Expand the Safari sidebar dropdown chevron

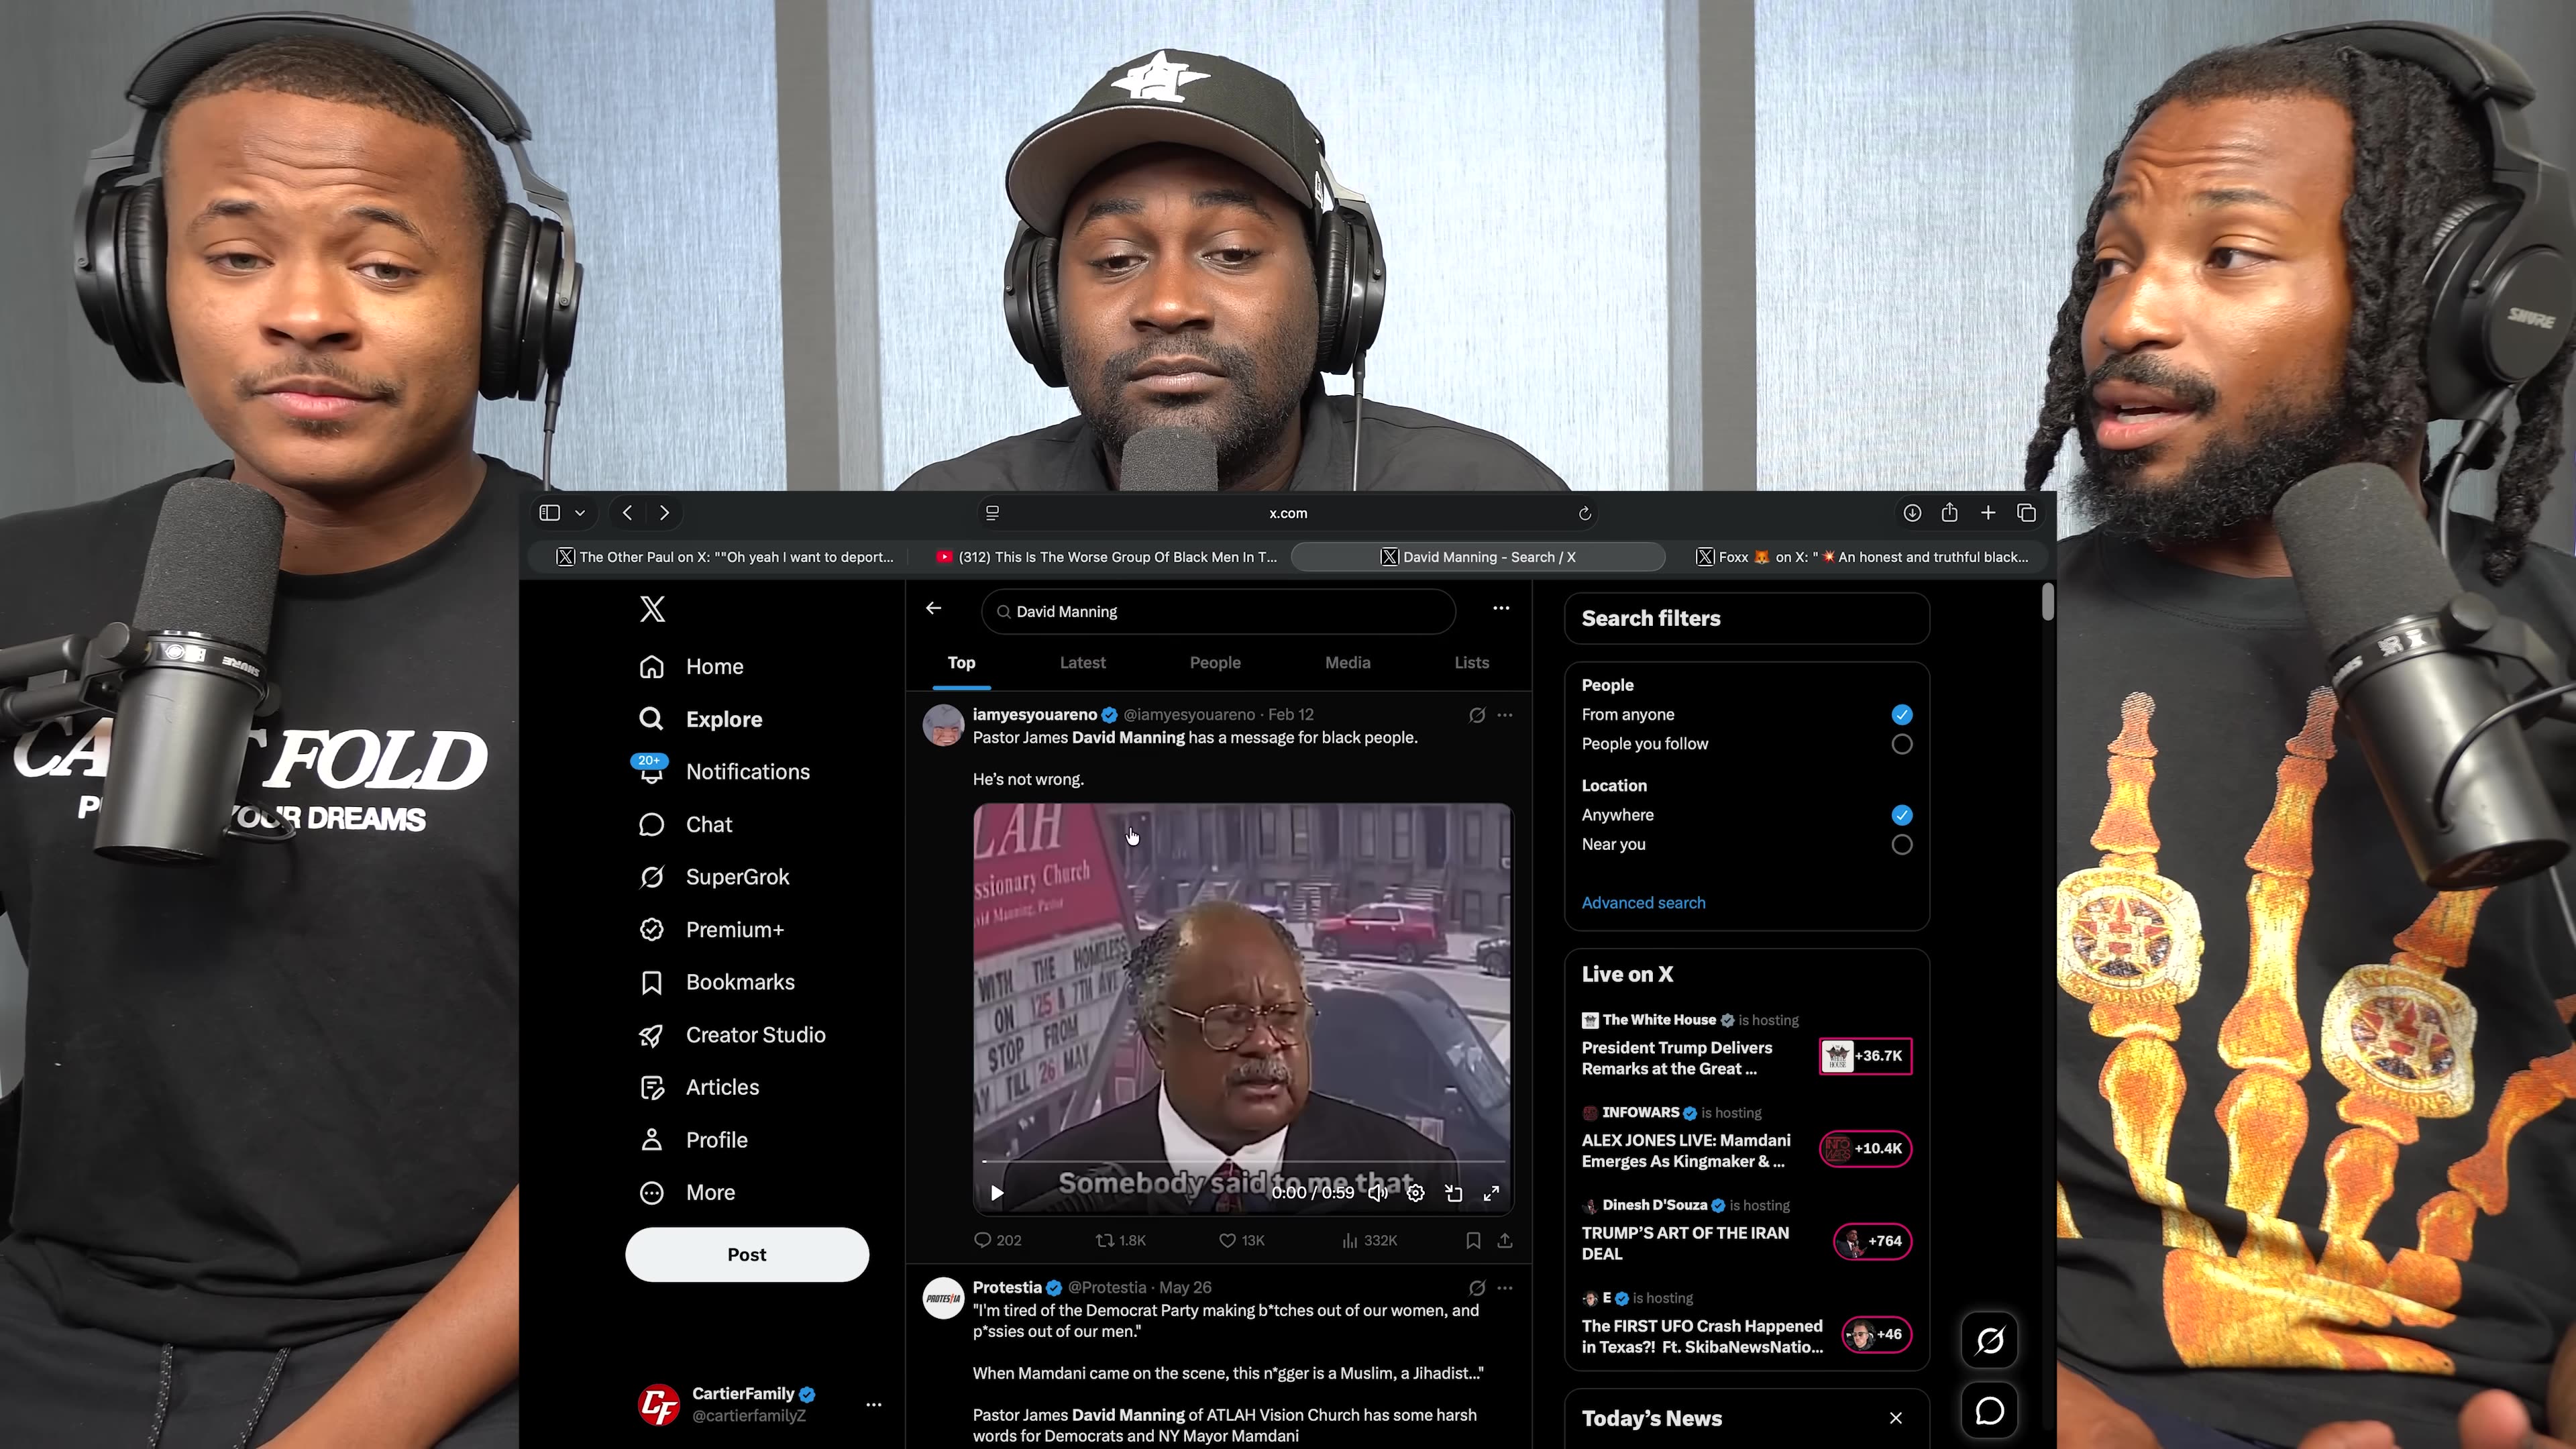pos(580,513)
